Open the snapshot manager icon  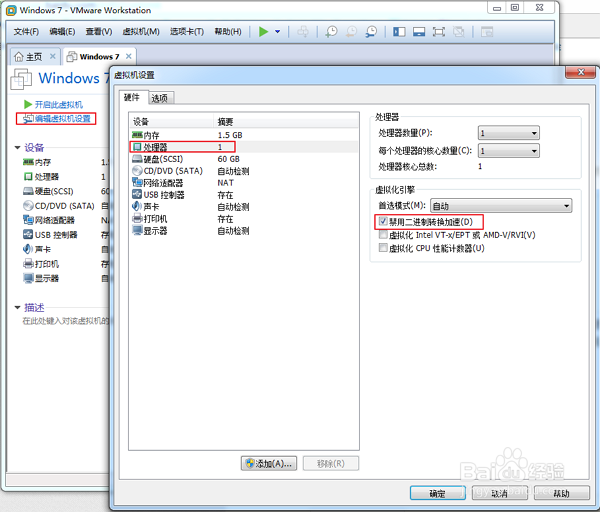click(x=371, y=32)
